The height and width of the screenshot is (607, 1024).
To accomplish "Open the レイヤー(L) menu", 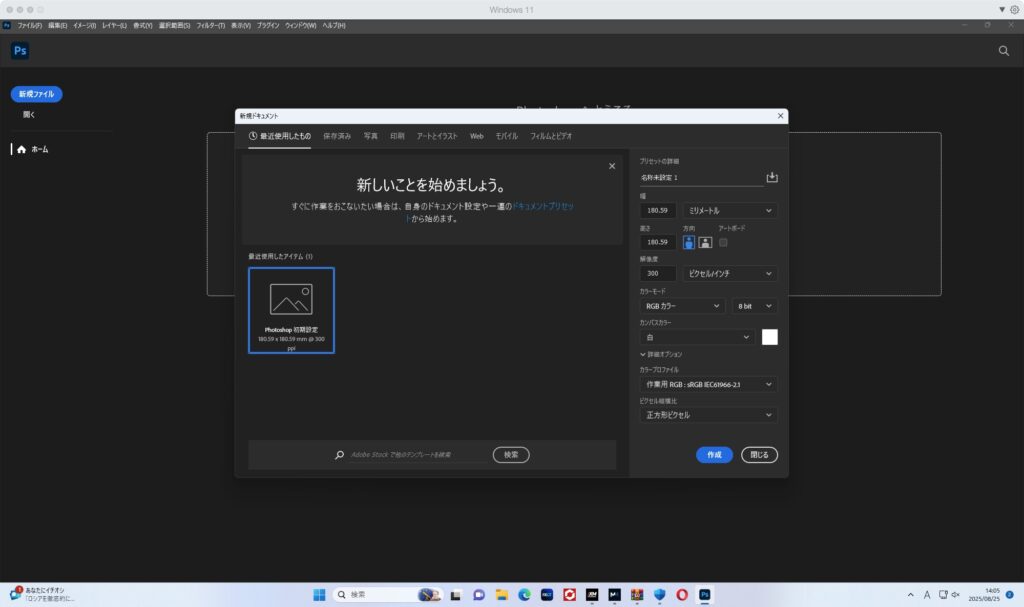I will click(114, 25).
